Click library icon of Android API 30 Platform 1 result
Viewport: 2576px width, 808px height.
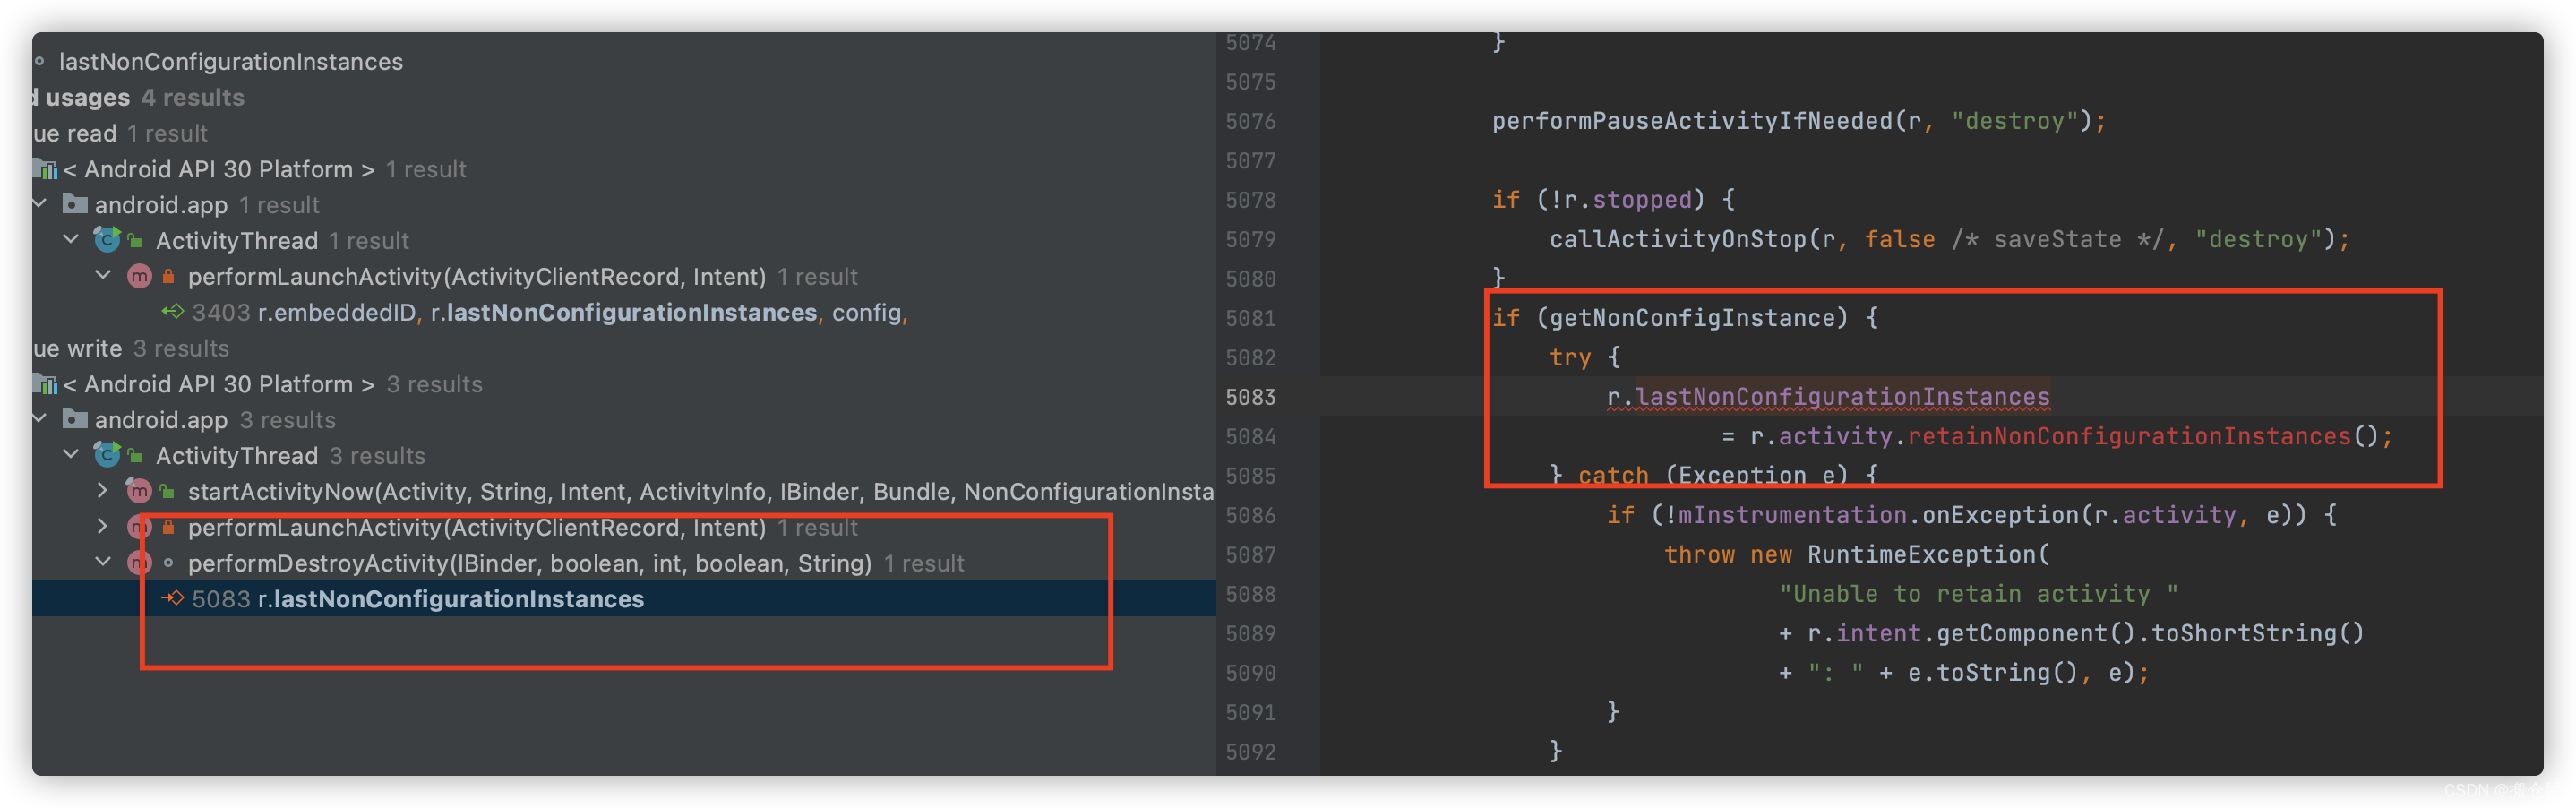[46, 169]
